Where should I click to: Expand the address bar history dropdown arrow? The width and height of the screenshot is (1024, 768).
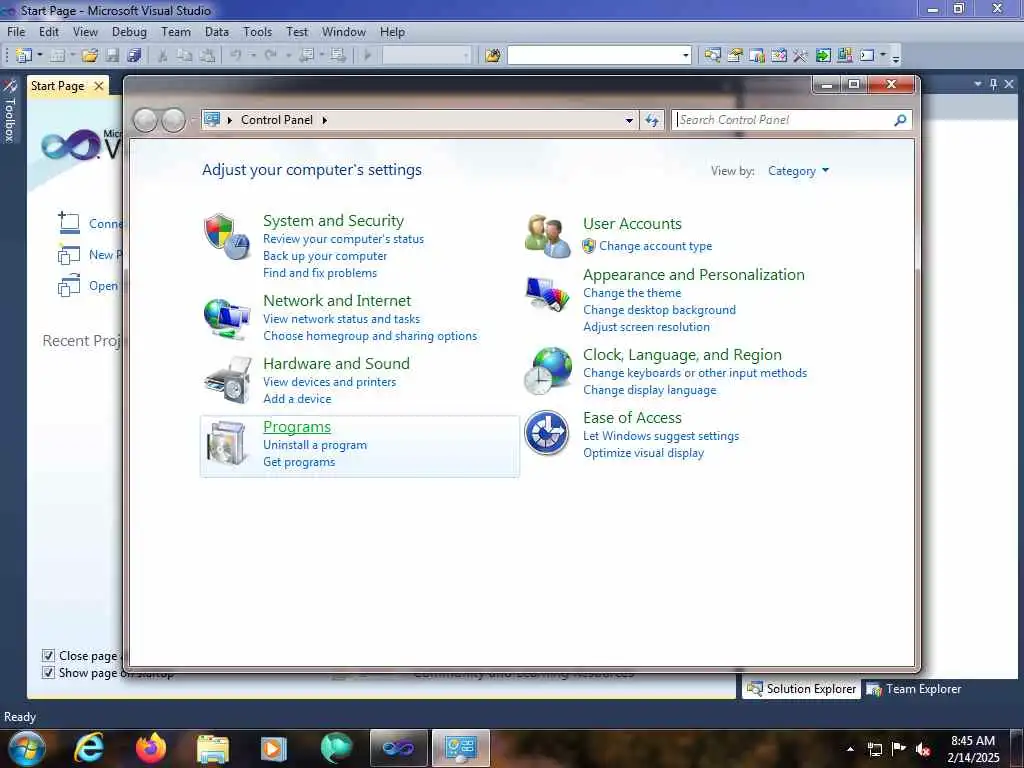[629, 120]
